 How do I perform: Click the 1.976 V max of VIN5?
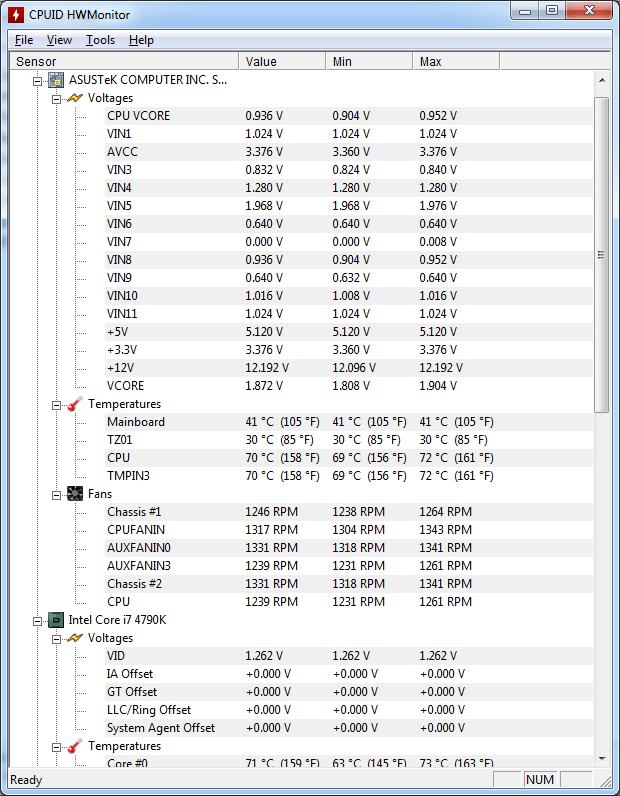[x=438, y=206]
